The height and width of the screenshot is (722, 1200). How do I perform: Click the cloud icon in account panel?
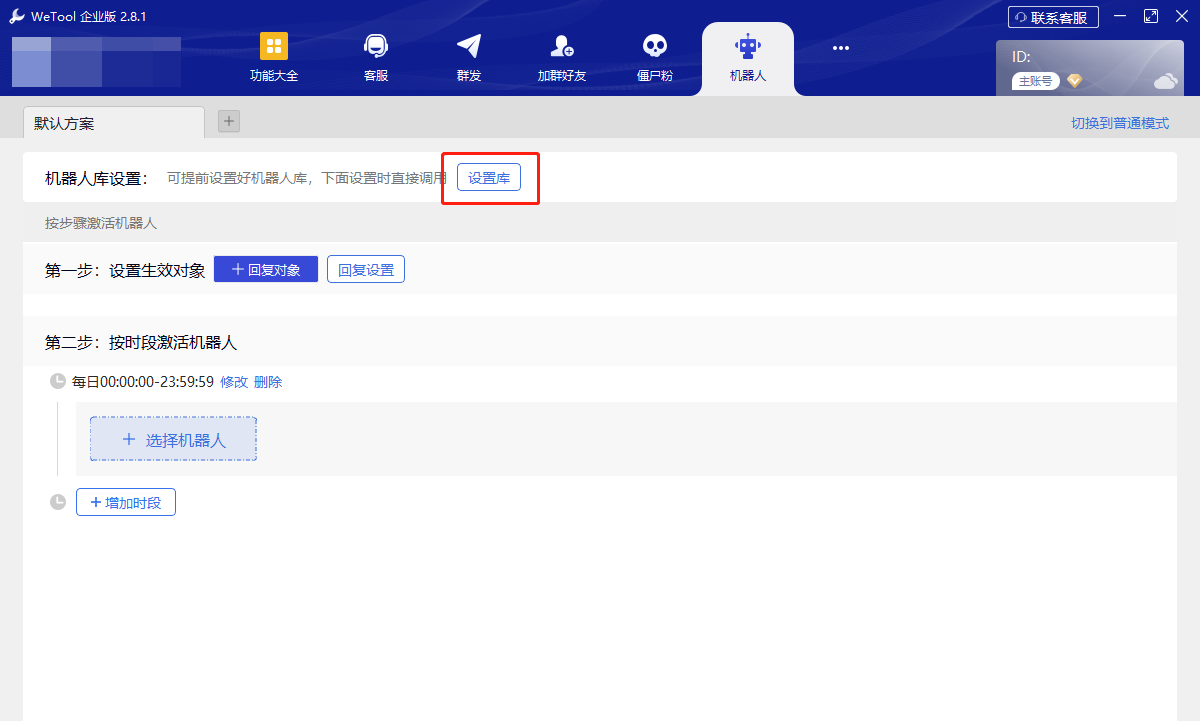[x=1166, y=81]
